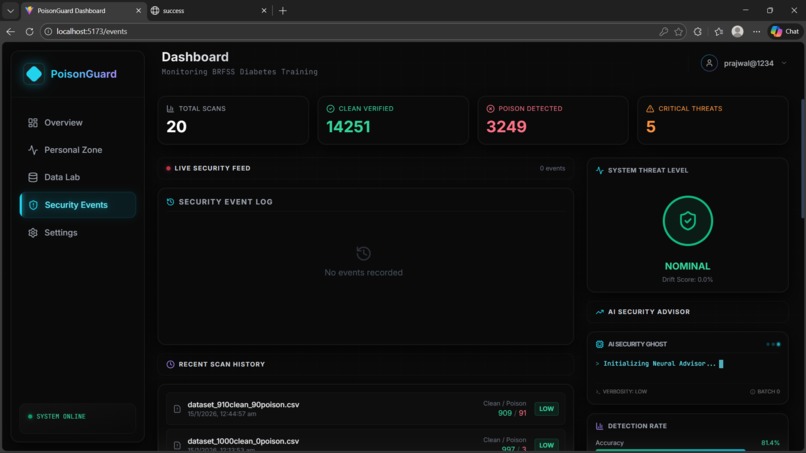Click the Accuracy progress bar

click(687, 450)
